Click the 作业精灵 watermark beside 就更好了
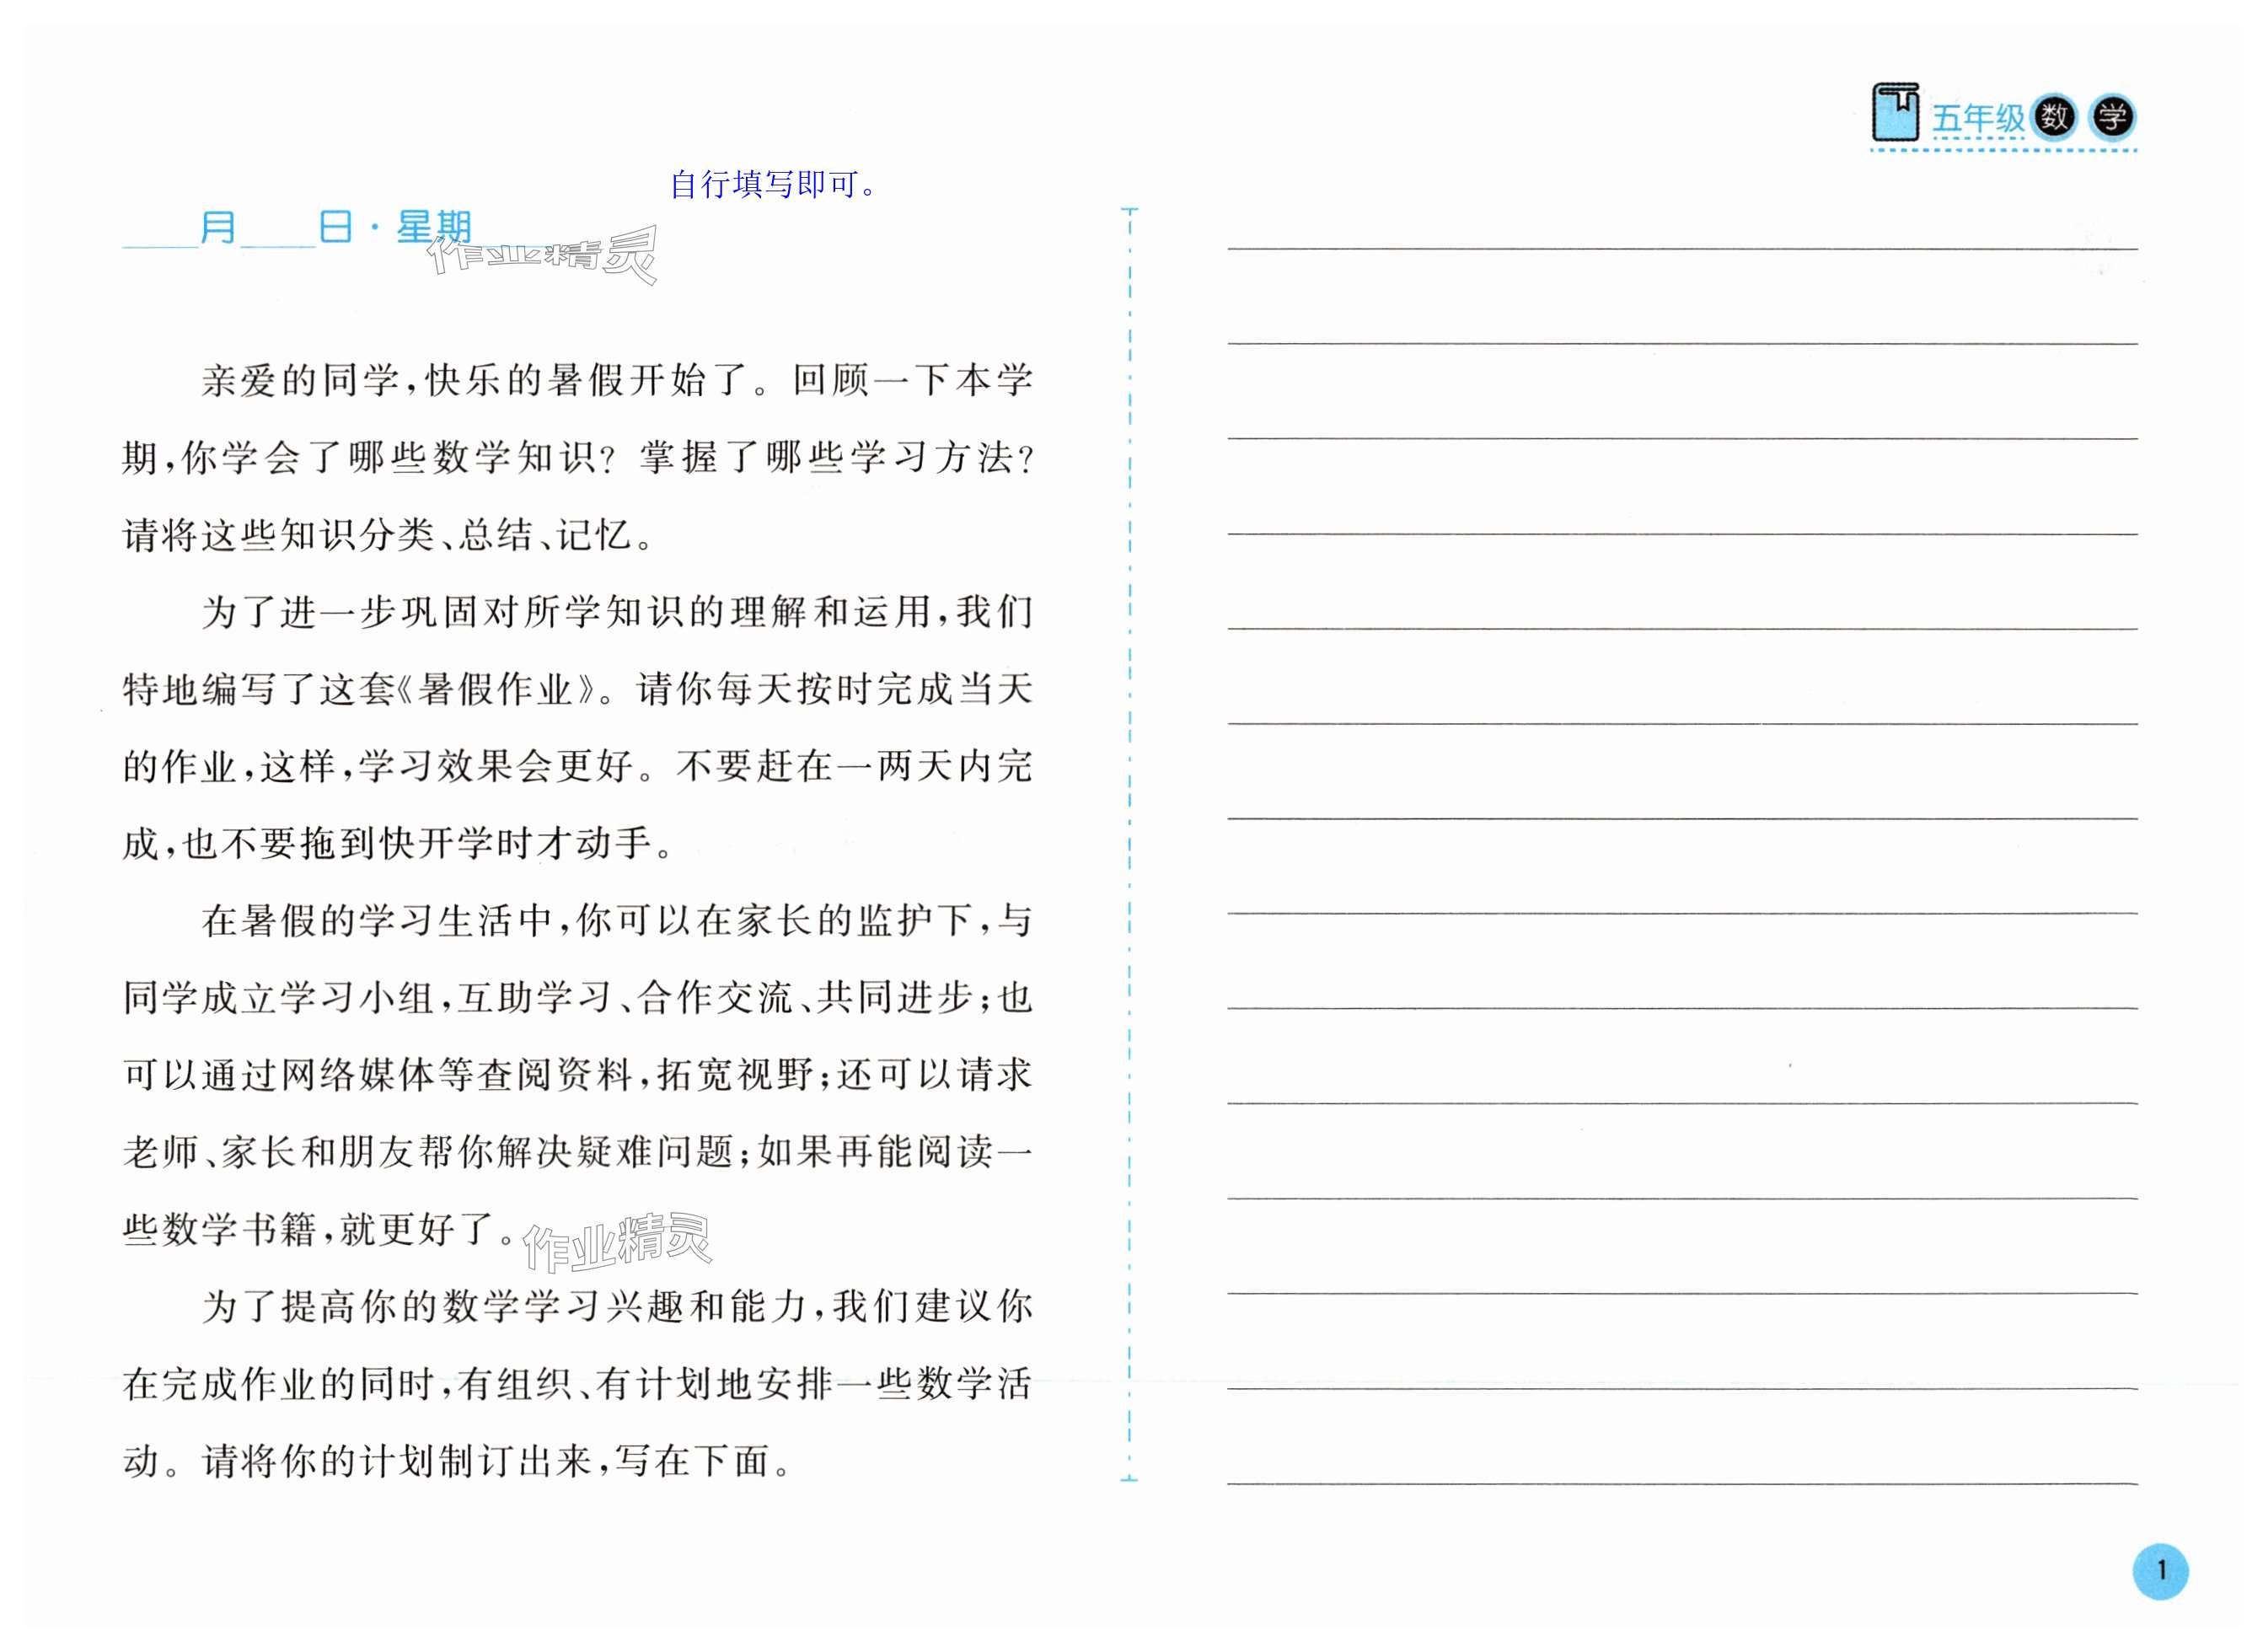The width and height of the screenshot is (2263, 1652). coord(616,1242)
